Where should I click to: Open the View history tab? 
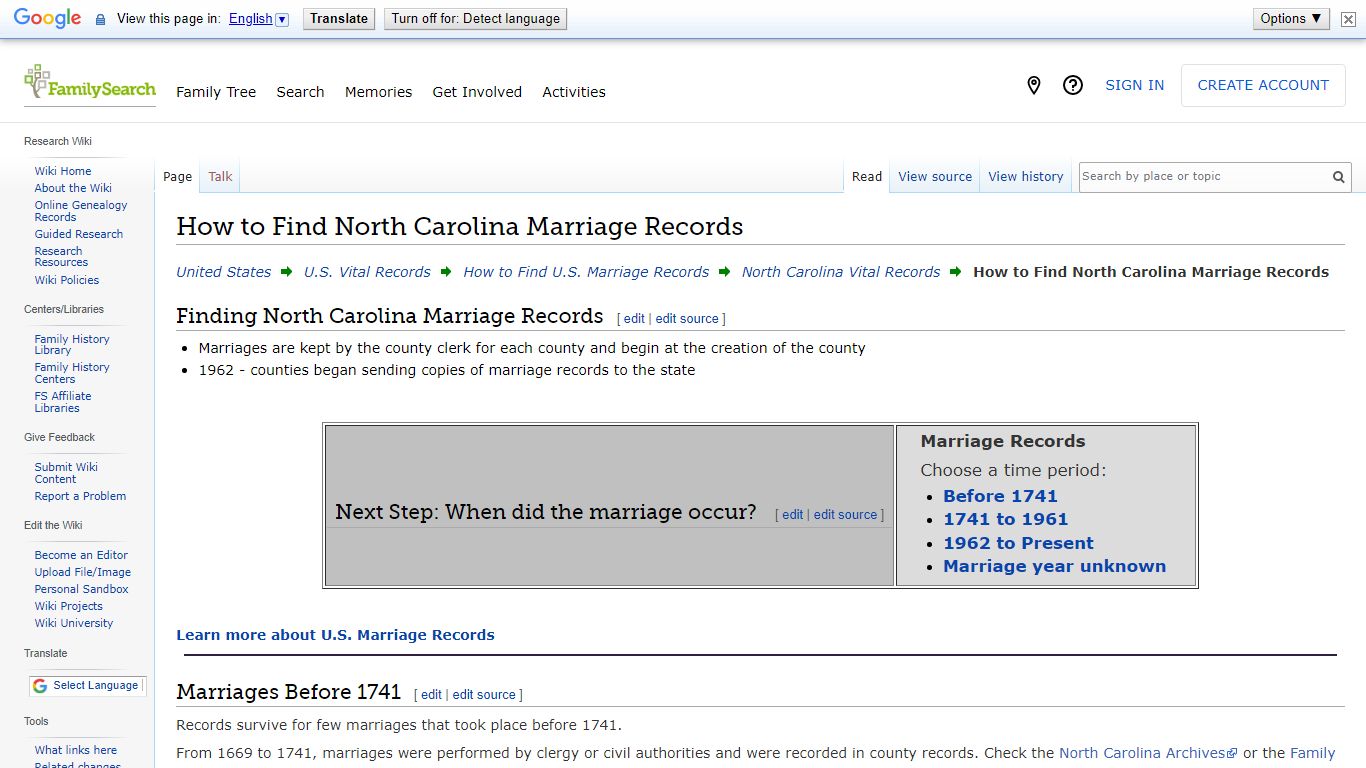1025,176
